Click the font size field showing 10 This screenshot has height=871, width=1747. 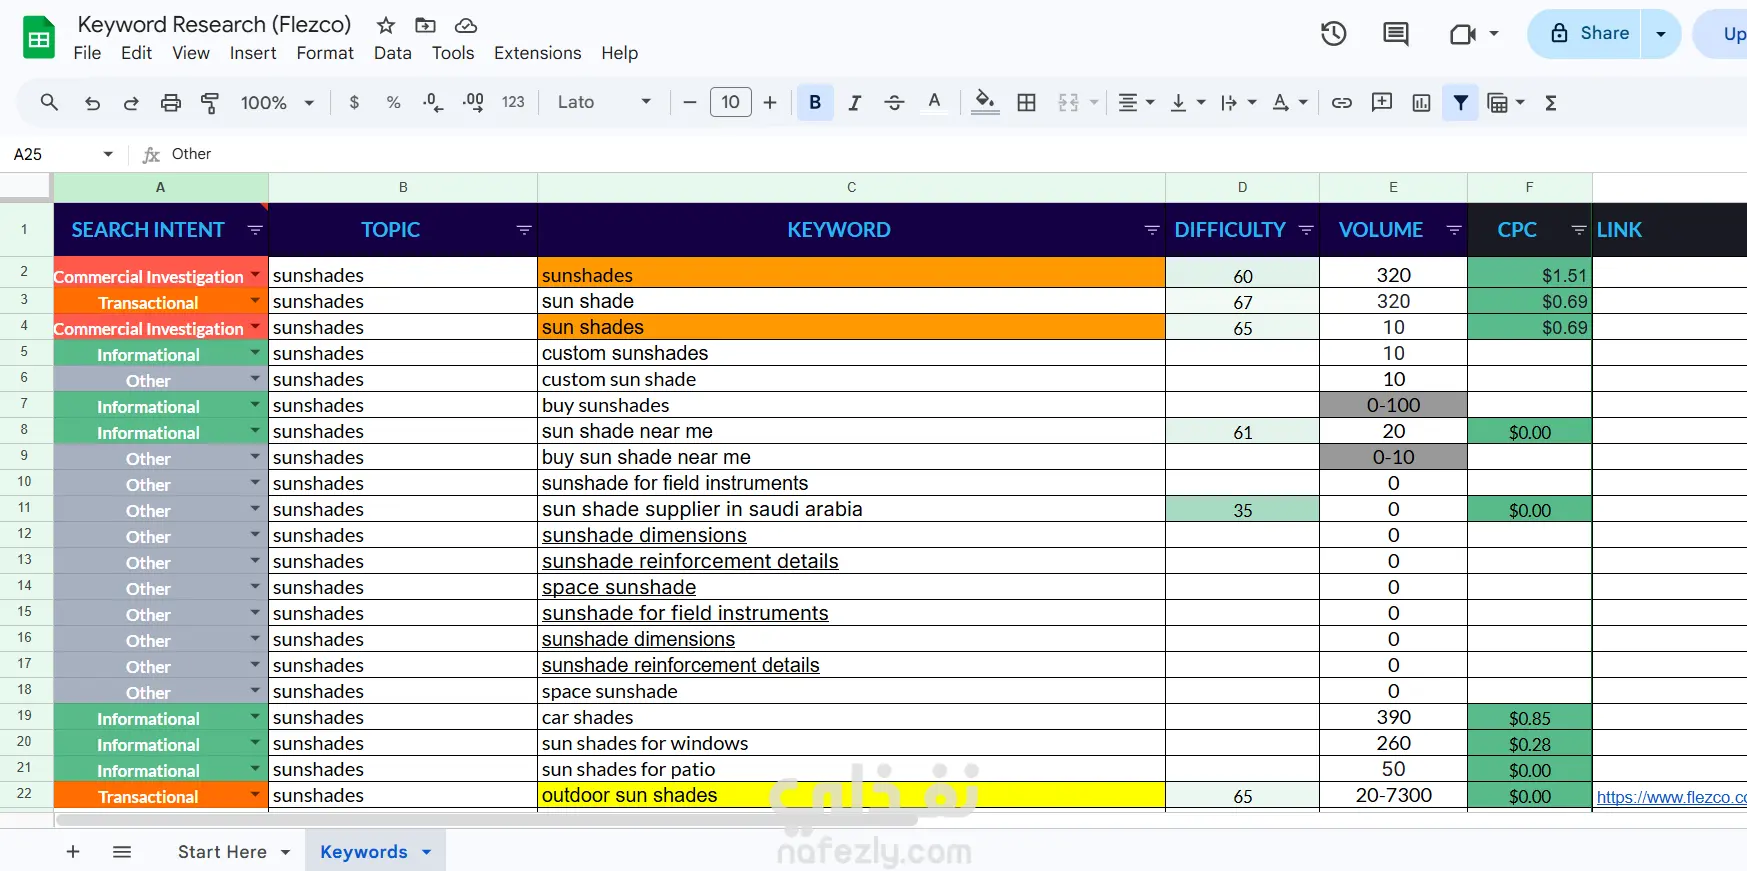point(730,102)
